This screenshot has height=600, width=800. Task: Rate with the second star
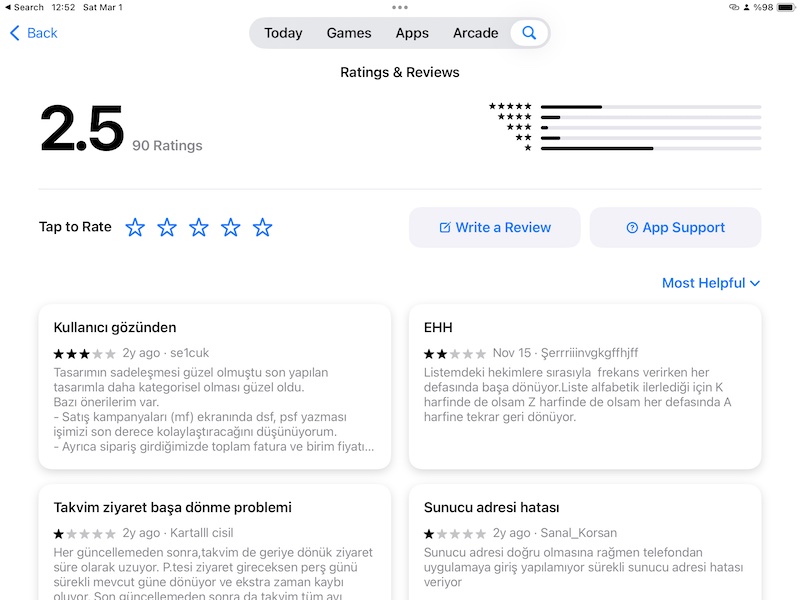(x=167, y=228)
